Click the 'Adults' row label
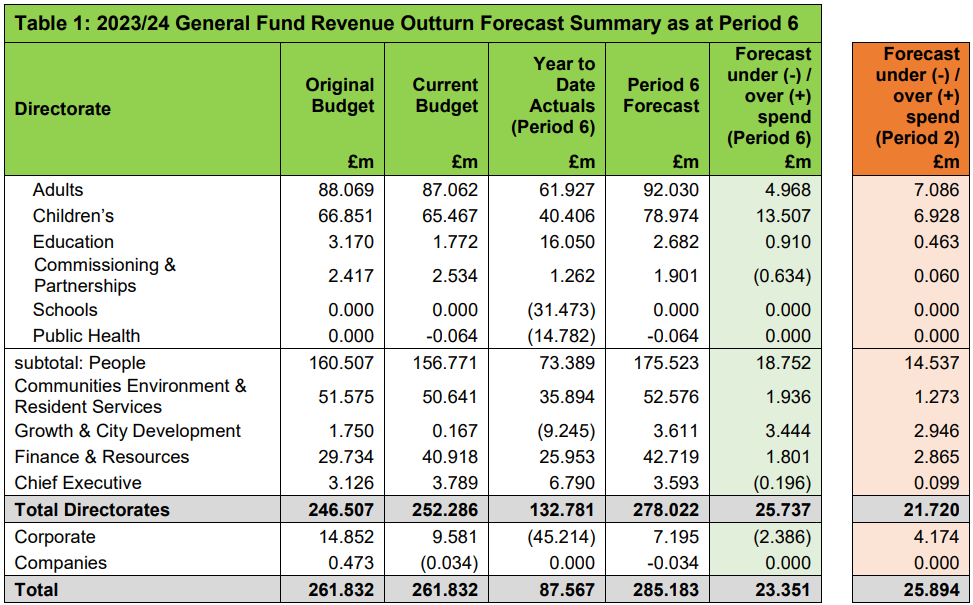This screenshot has height=605, width=973. click(x=58, y=190)
